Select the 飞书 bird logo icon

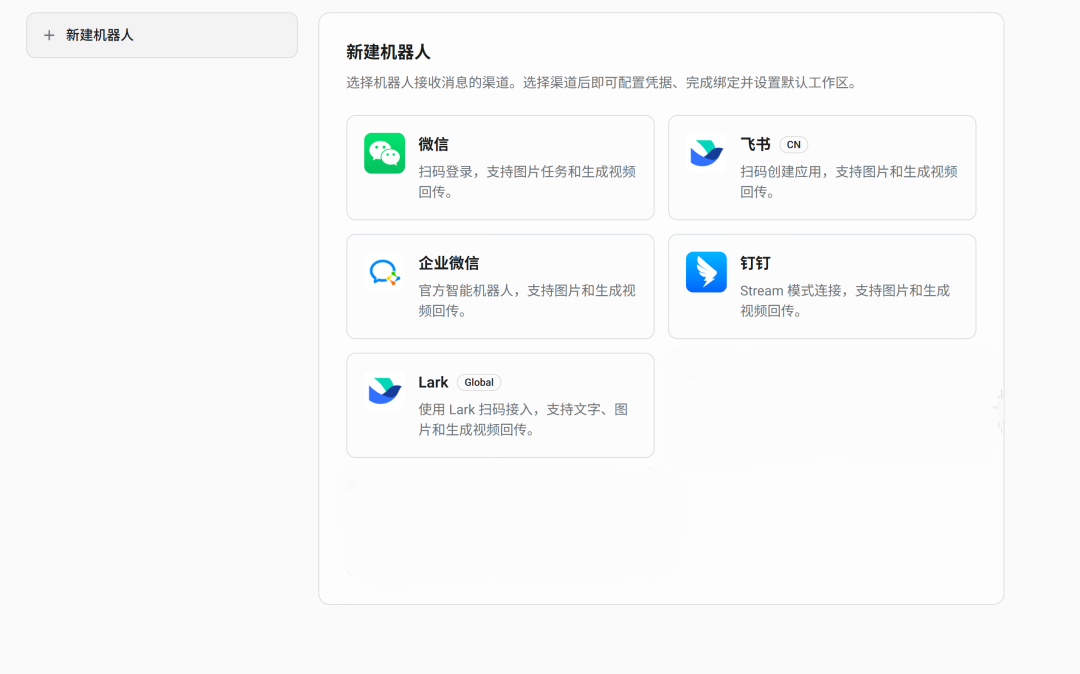tap(706, 153)
